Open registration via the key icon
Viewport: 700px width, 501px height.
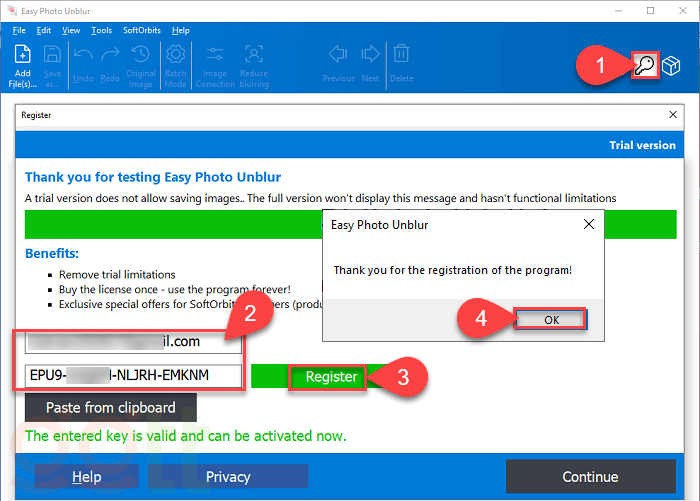point(645,66)
